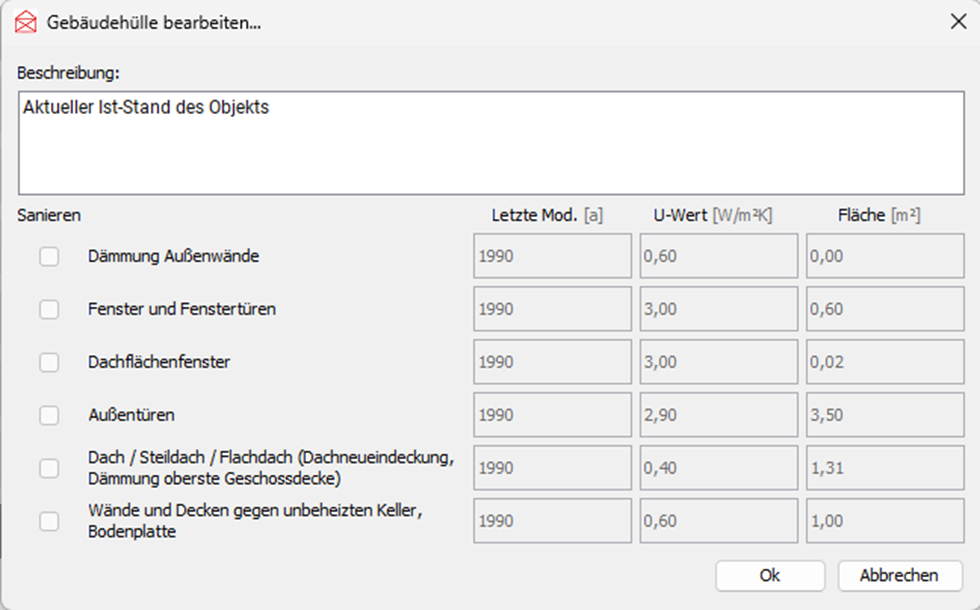
Task: Click the Letzte Mod. field for Dämmung Außenwände
Action: 552,256
